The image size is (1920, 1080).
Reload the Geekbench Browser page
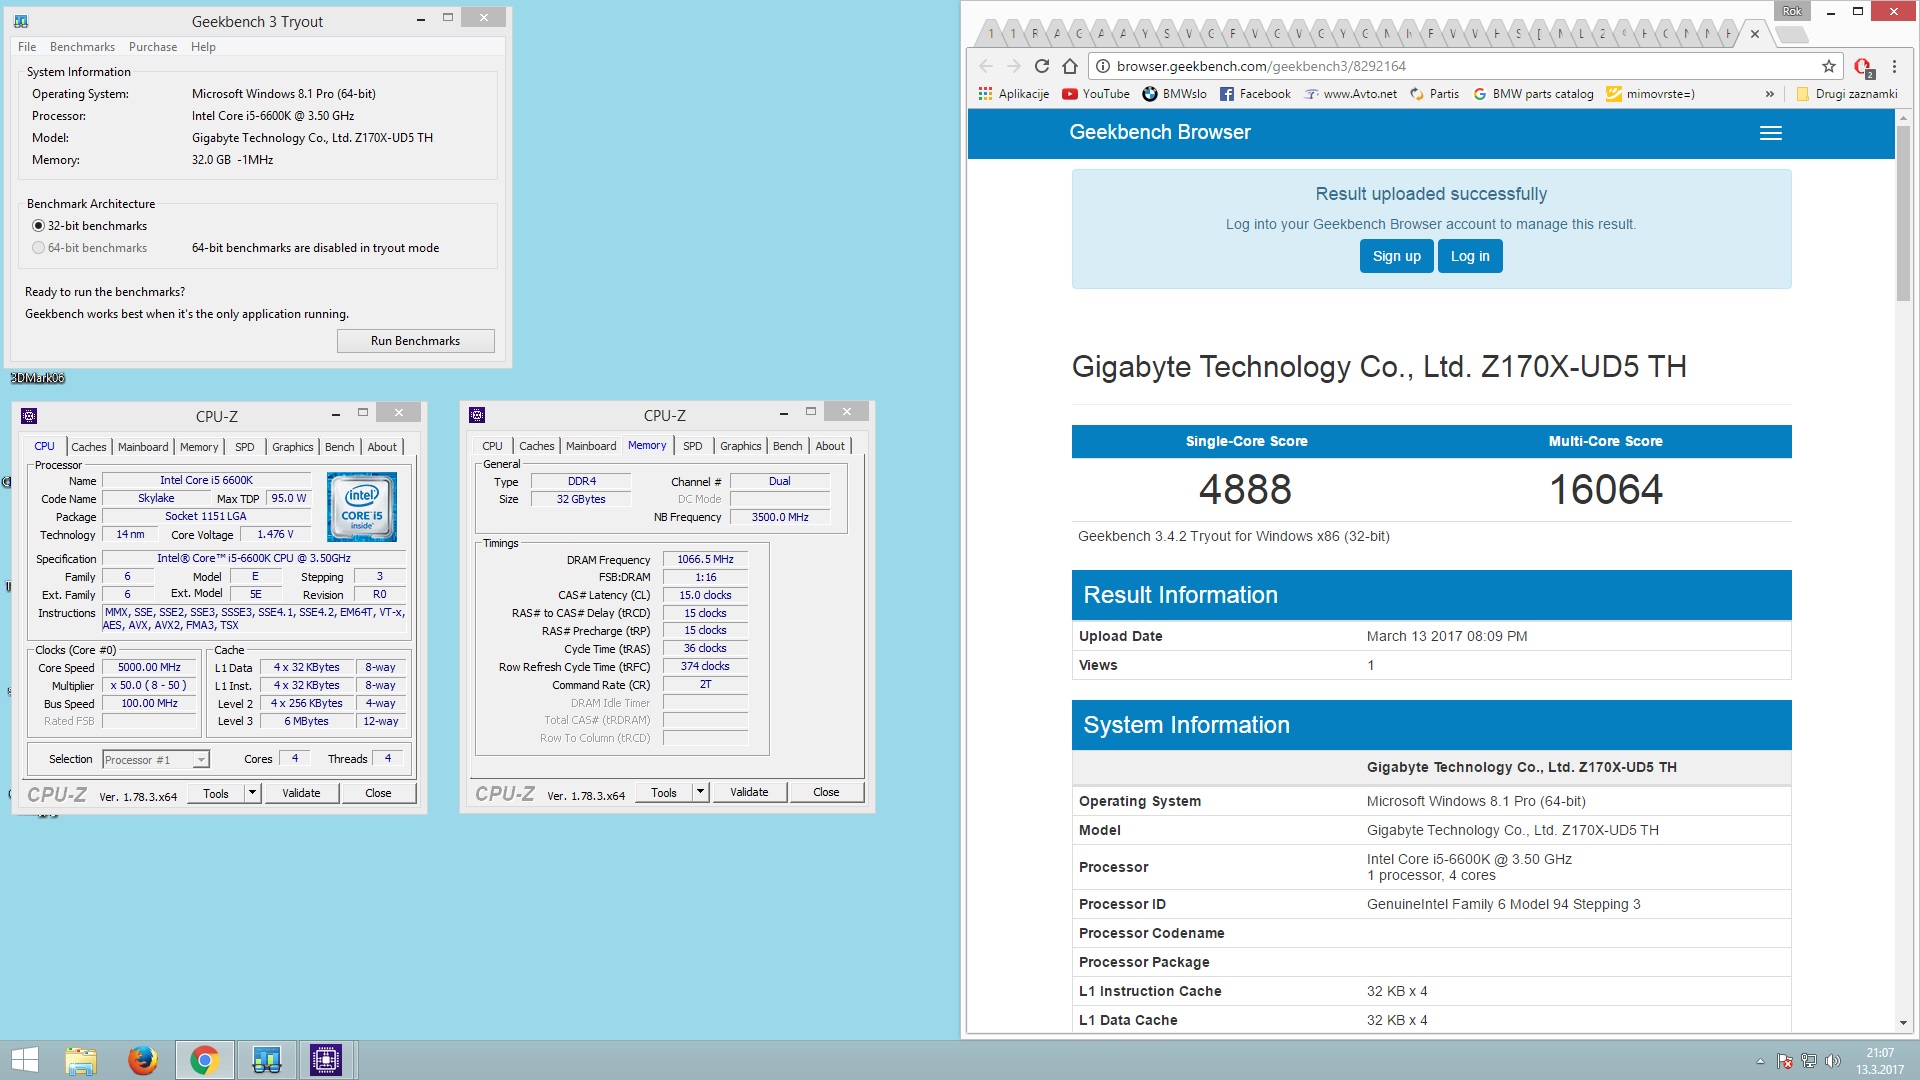tap(1041, 66)
